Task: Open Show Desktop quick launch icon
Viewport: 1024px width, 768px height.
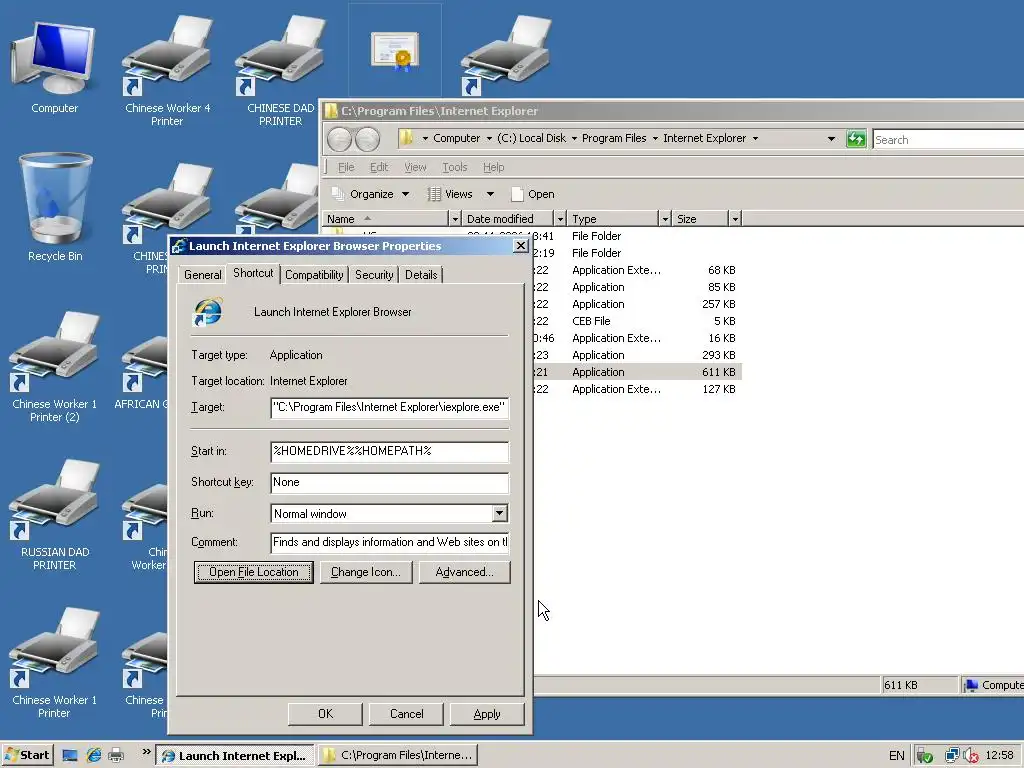Action: coord(69,756)
